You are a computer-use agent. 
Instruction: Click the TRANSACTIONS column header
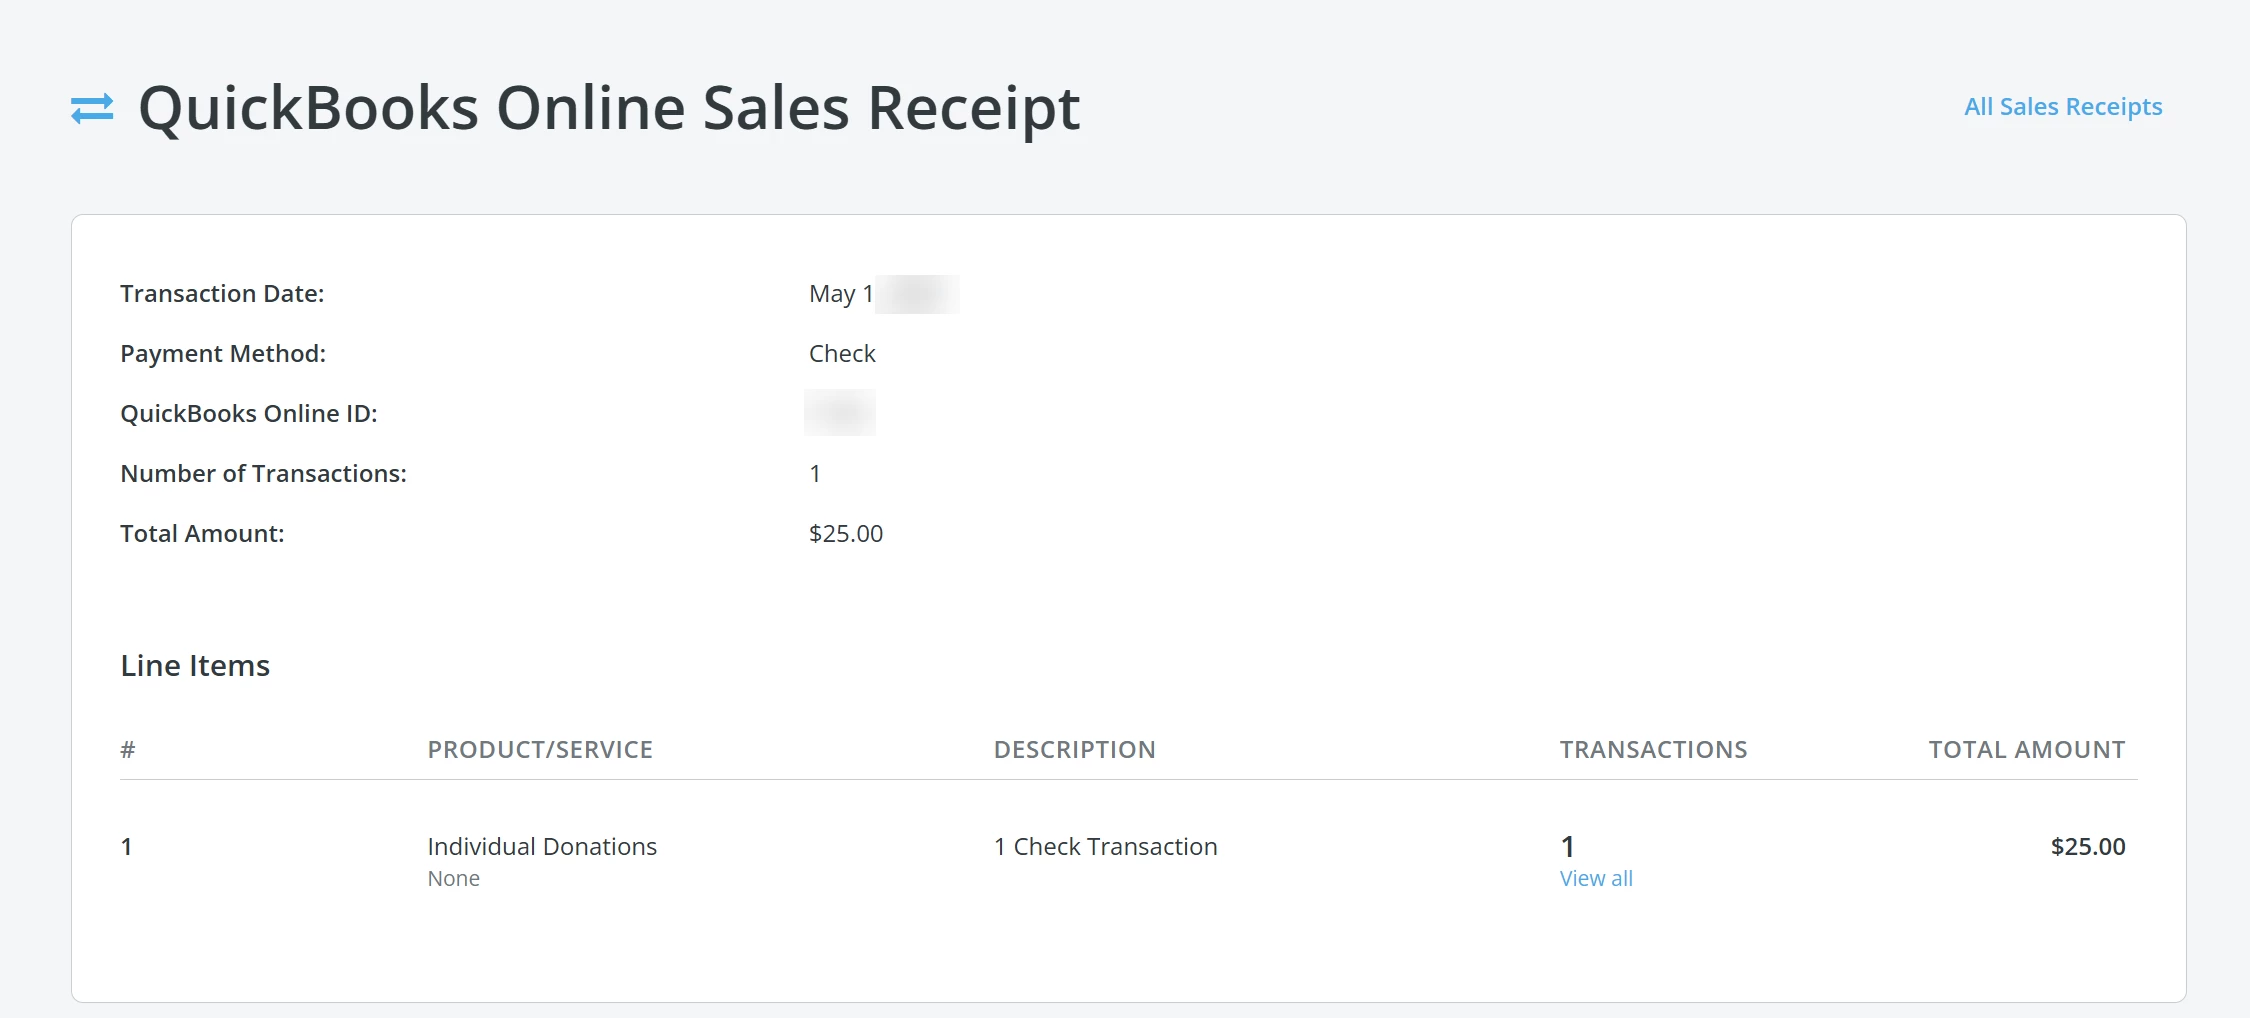[1653, 749]
